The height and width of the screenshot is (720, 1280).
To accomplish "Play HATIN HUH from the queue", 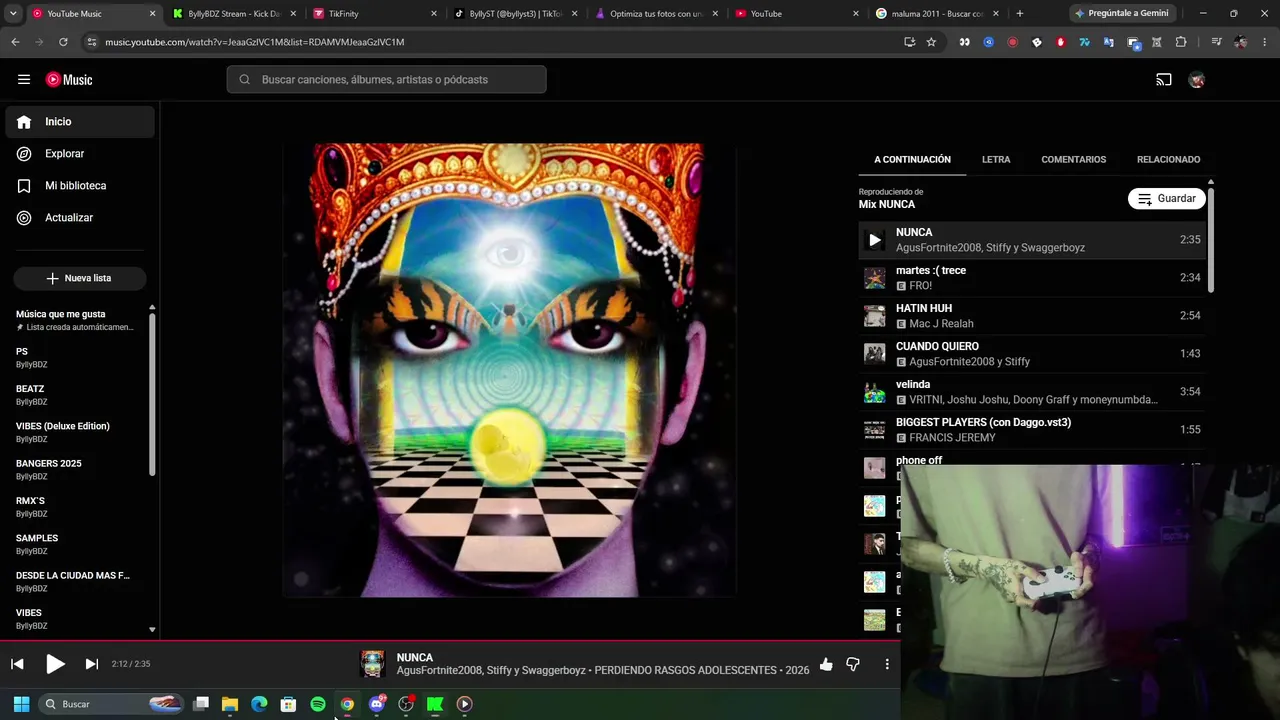I will (x=1033, y=316).
